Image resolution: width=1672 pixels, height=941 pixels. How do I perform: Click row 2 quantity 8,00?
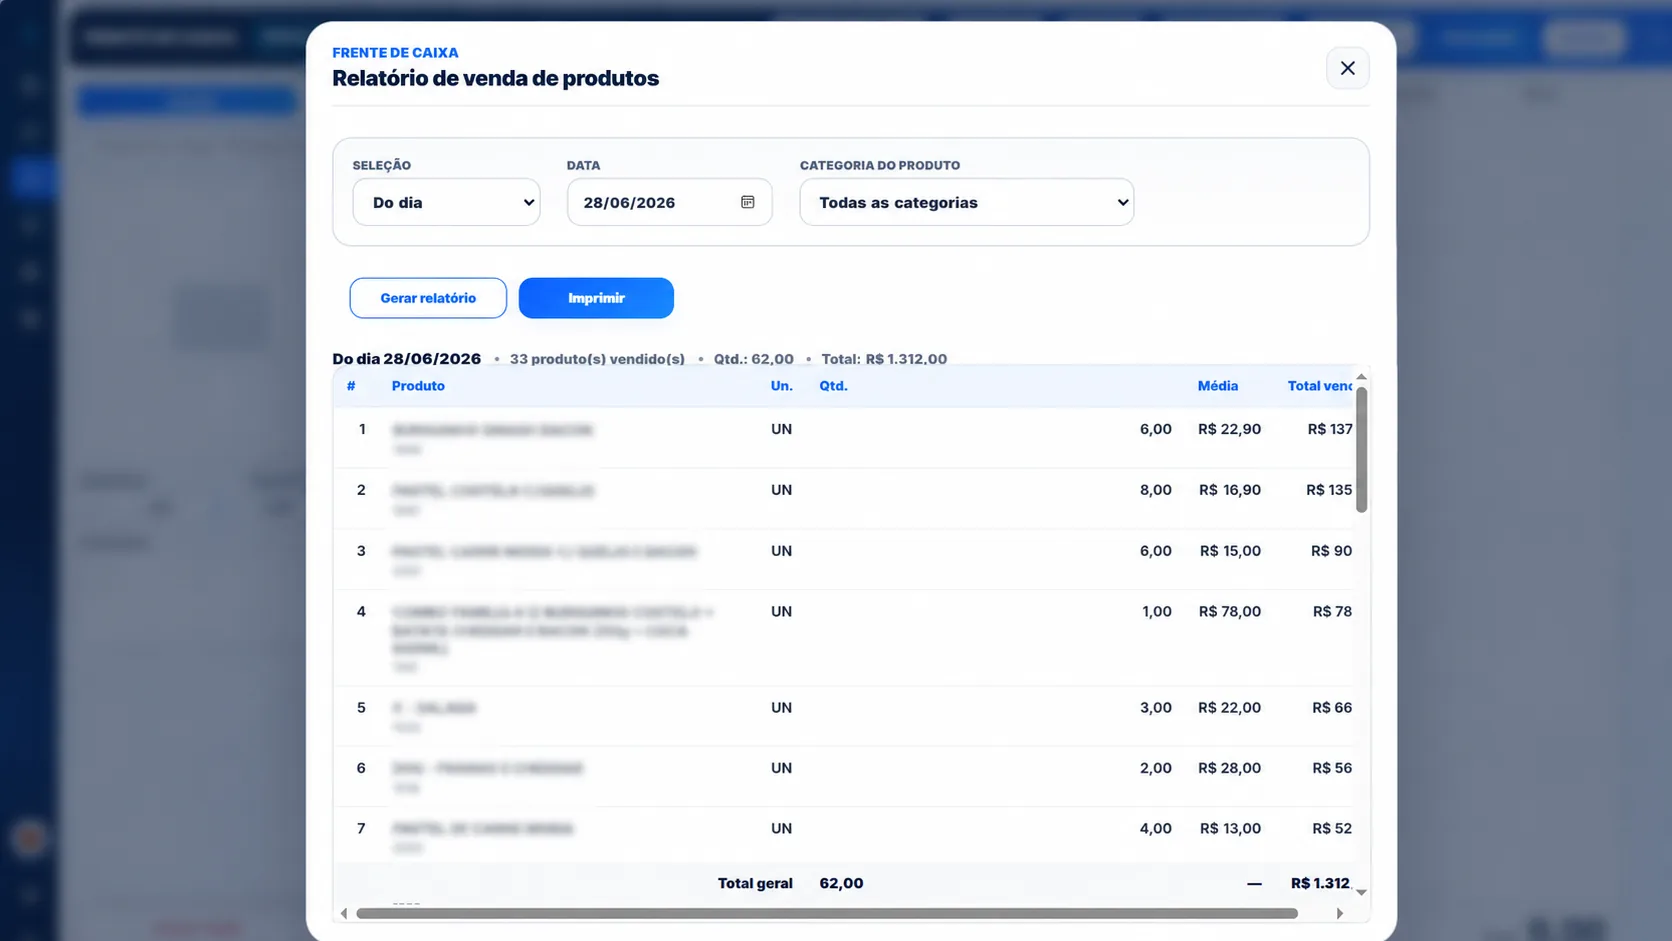coord(1155,490)
